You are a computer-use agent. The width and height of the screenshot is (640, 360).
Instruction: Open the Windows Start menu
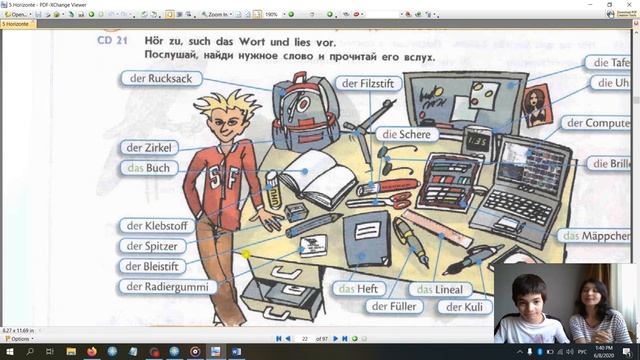click(10, 351)
